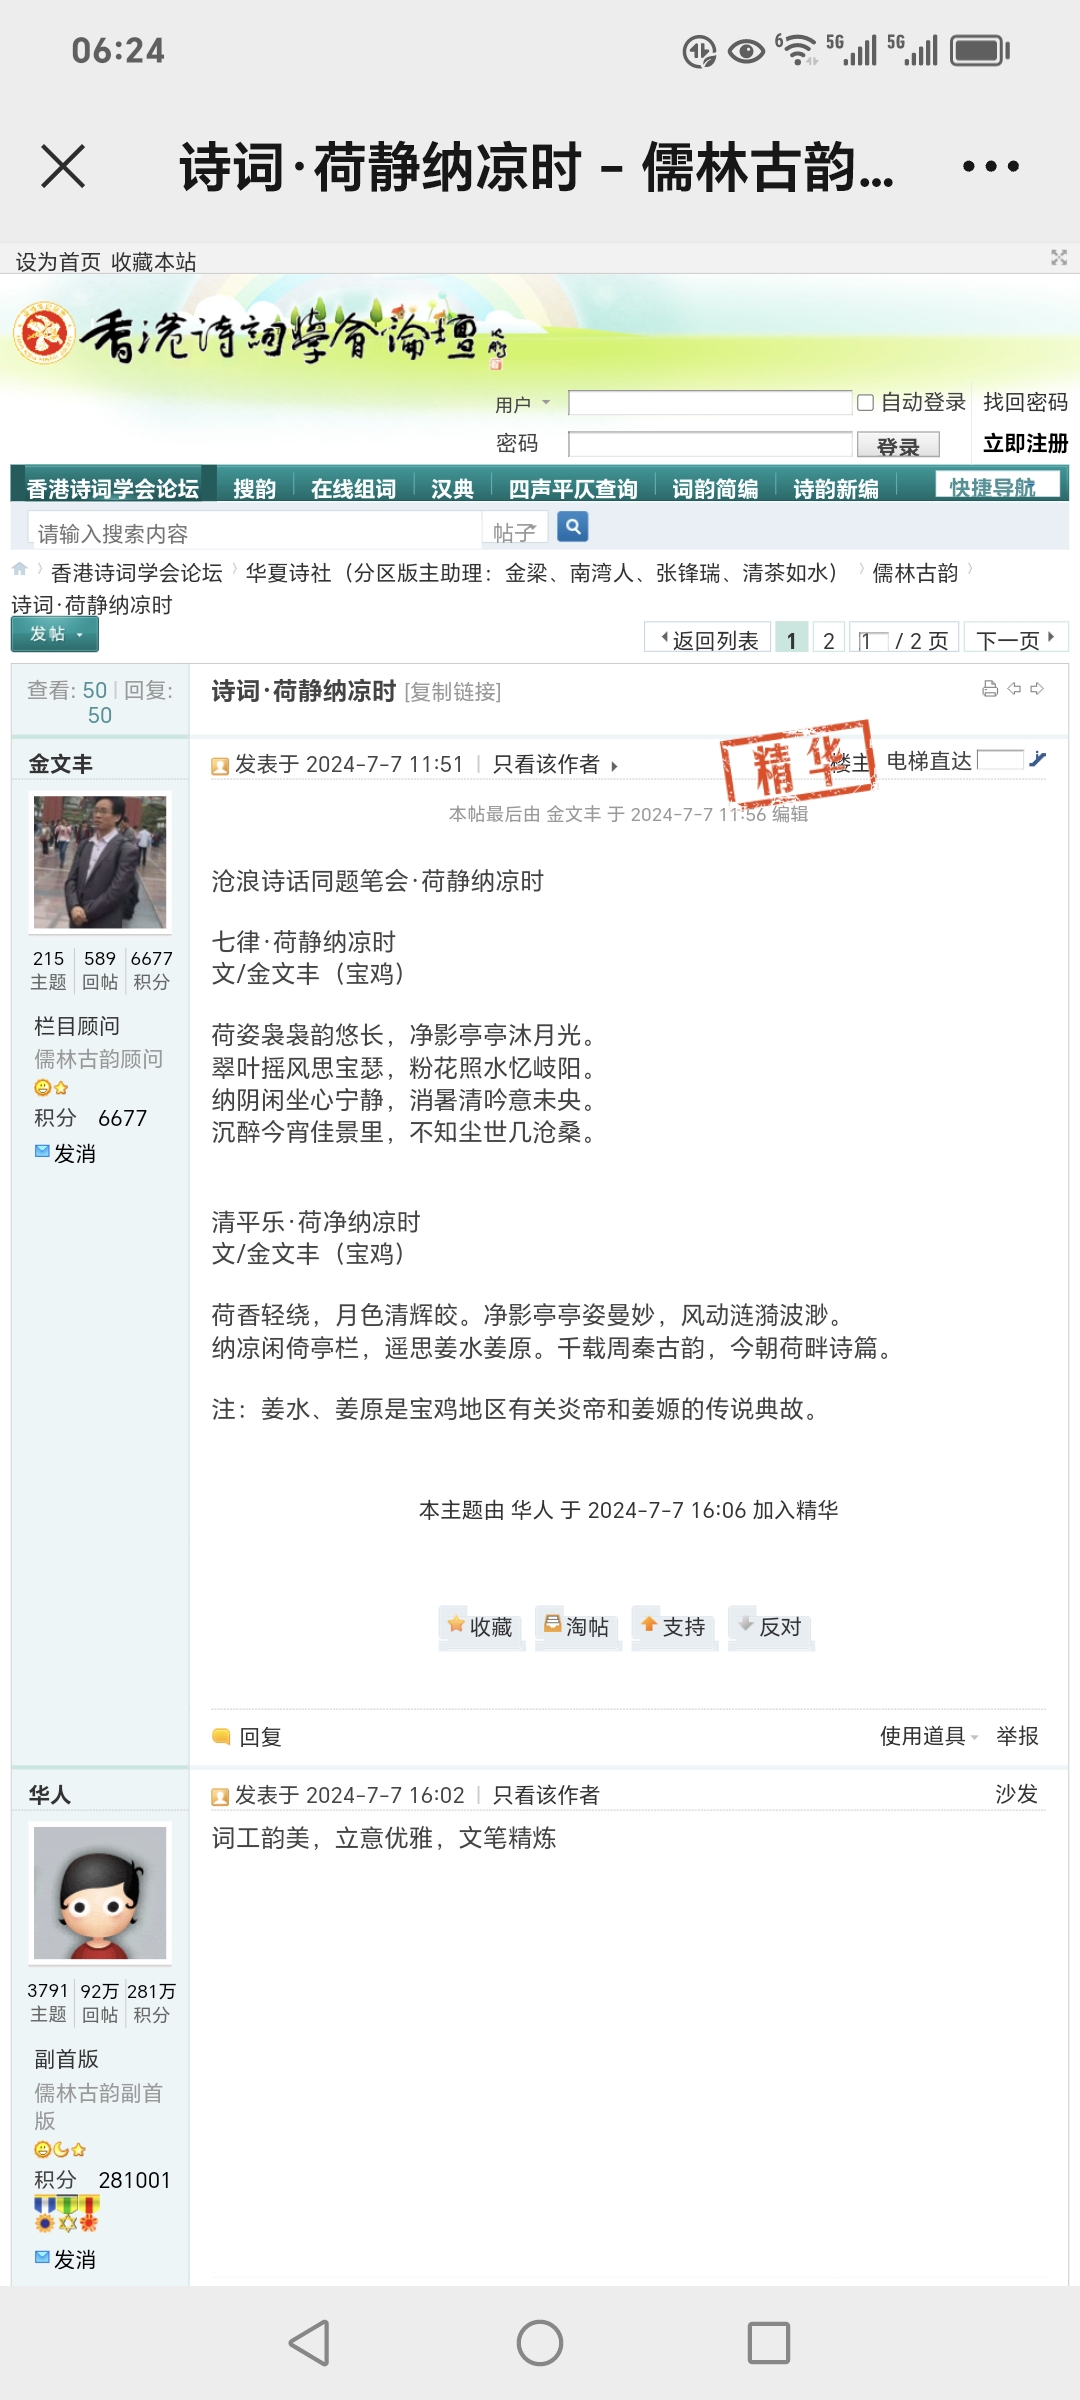Open the 发帖 new post dropdown
This screenshot has width=1080, height=2400.
pyautogui.click(x=54, y=634)
